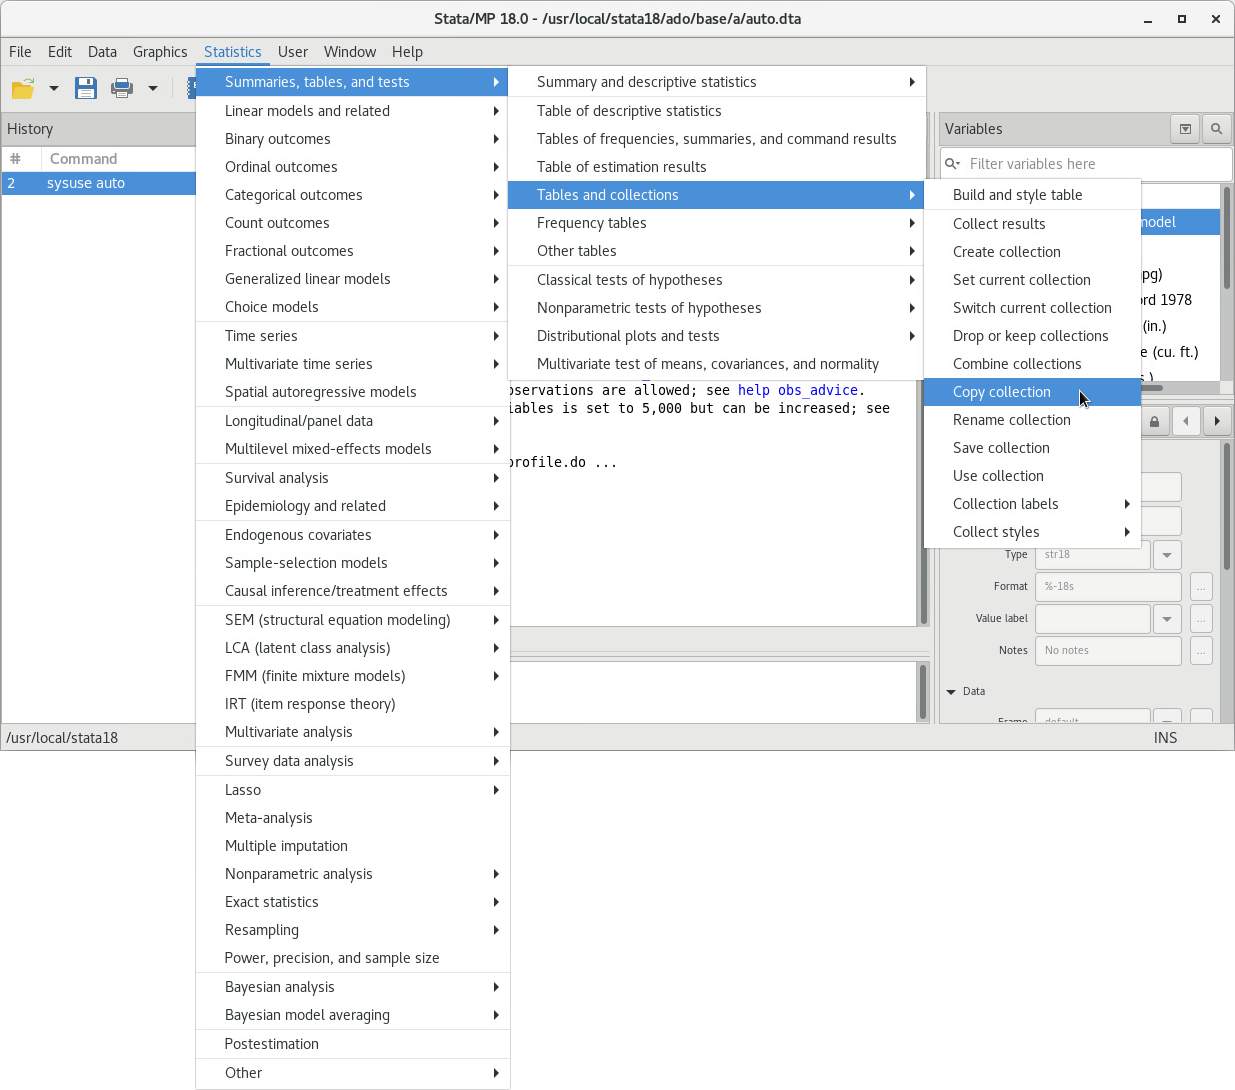
Task: Select Collect results entry
Action: [1032, 224]
